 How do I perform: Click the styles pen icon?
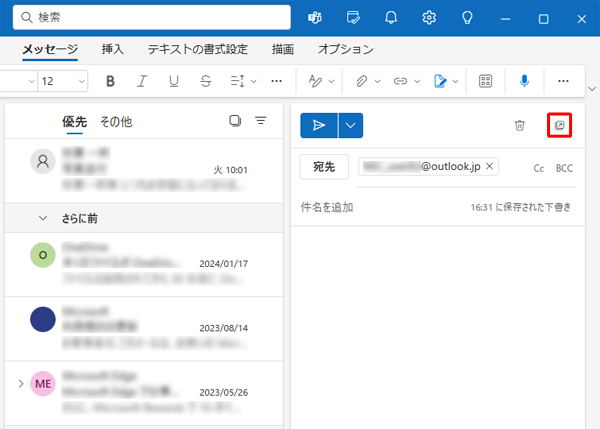pos(315,81)
